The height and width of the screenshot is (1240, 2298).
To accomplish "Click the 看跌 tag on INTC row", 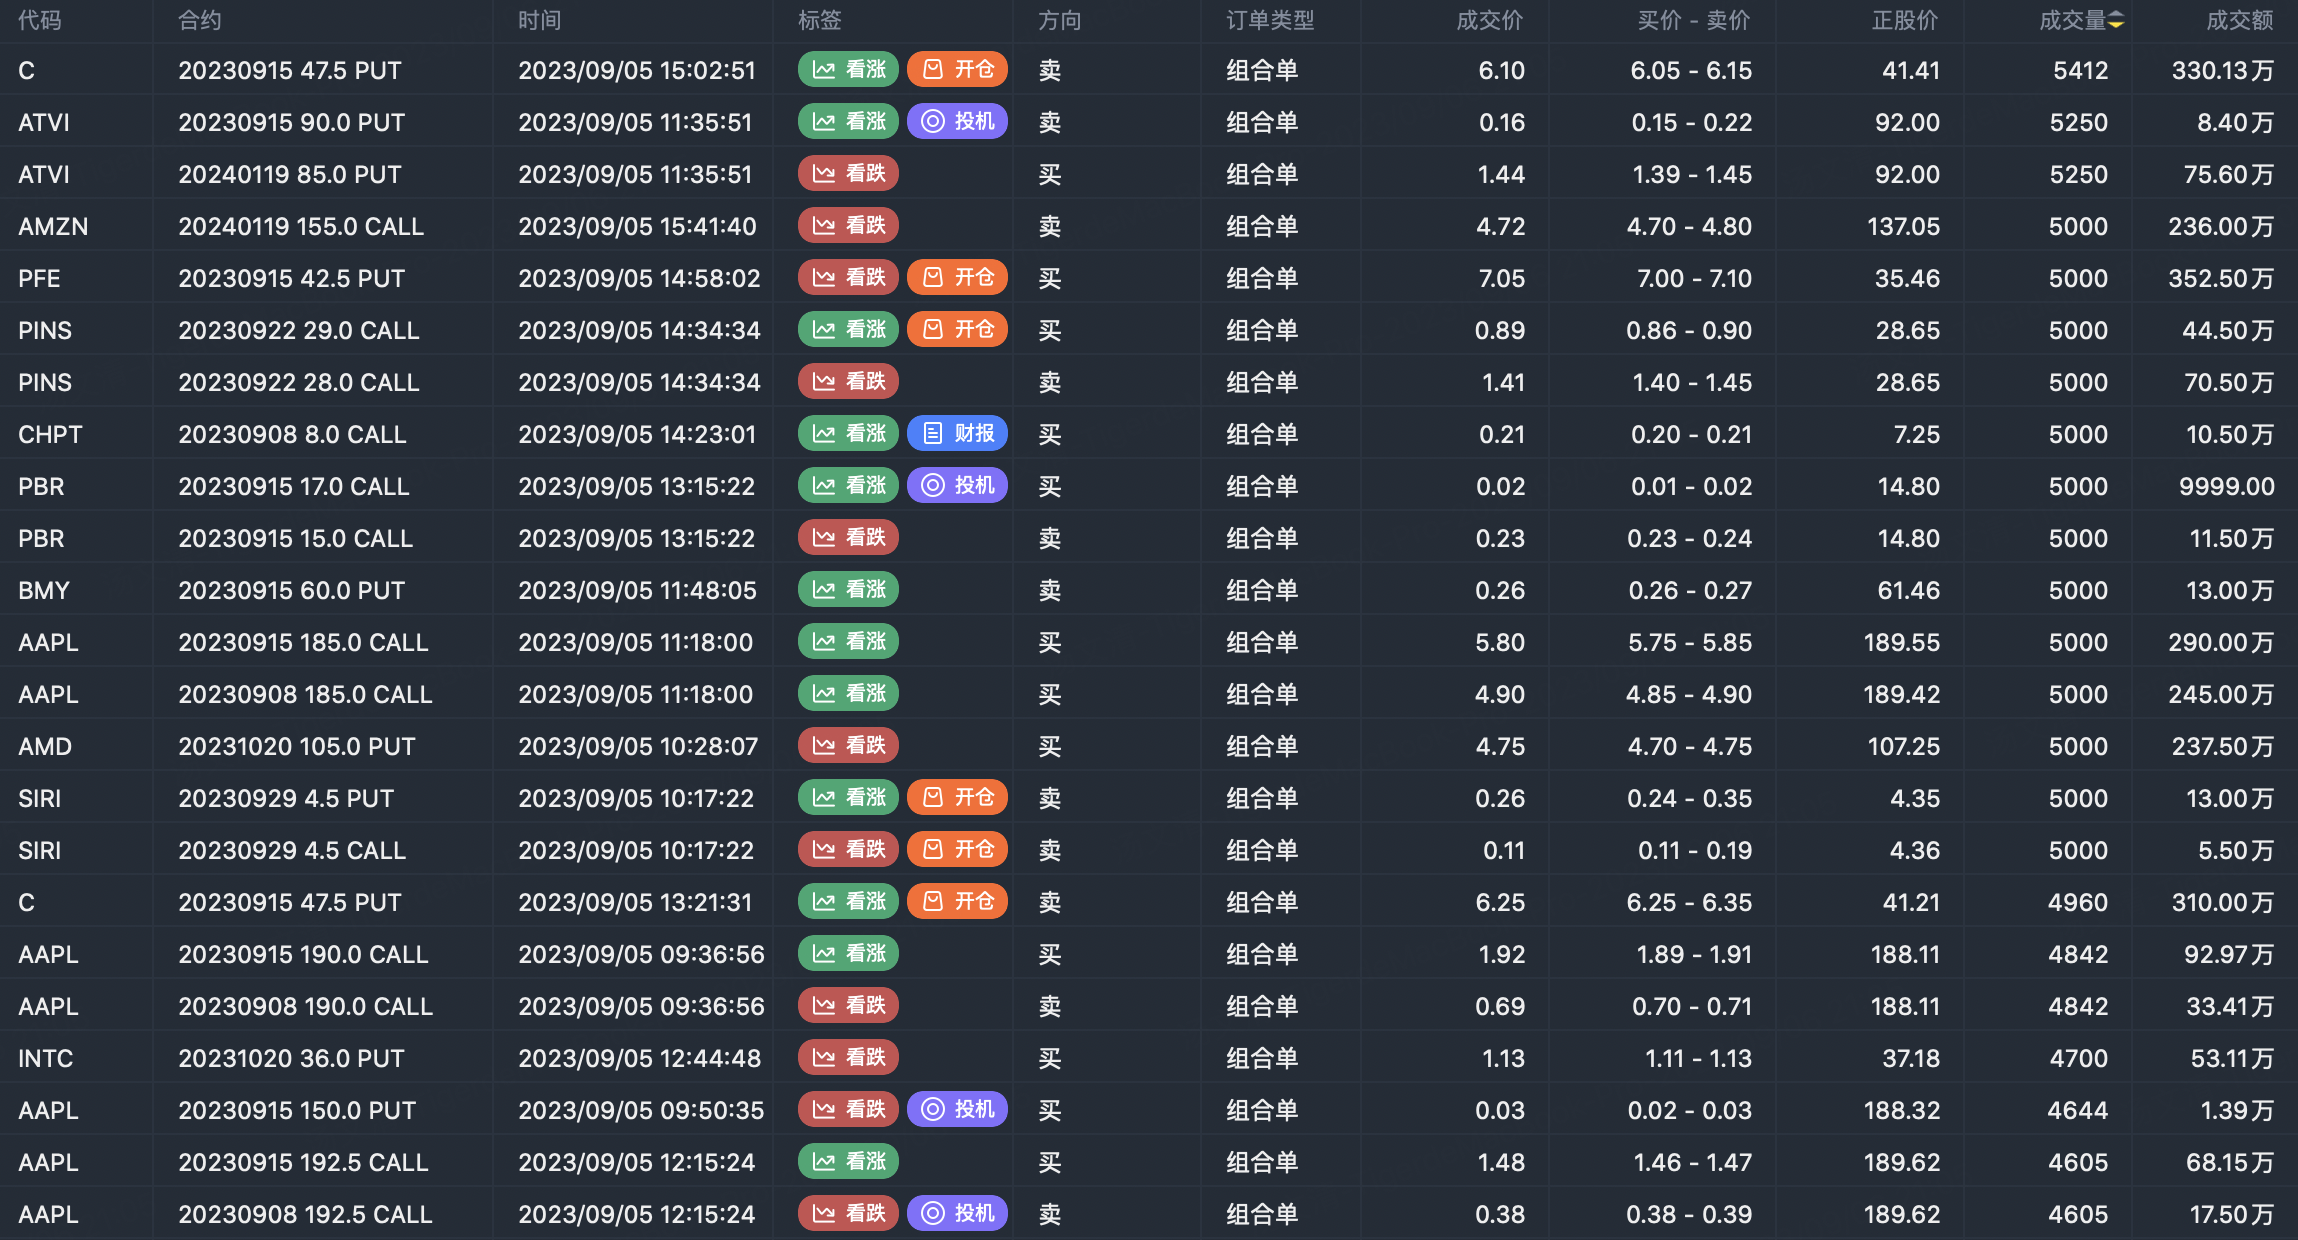I will 848,1058.
